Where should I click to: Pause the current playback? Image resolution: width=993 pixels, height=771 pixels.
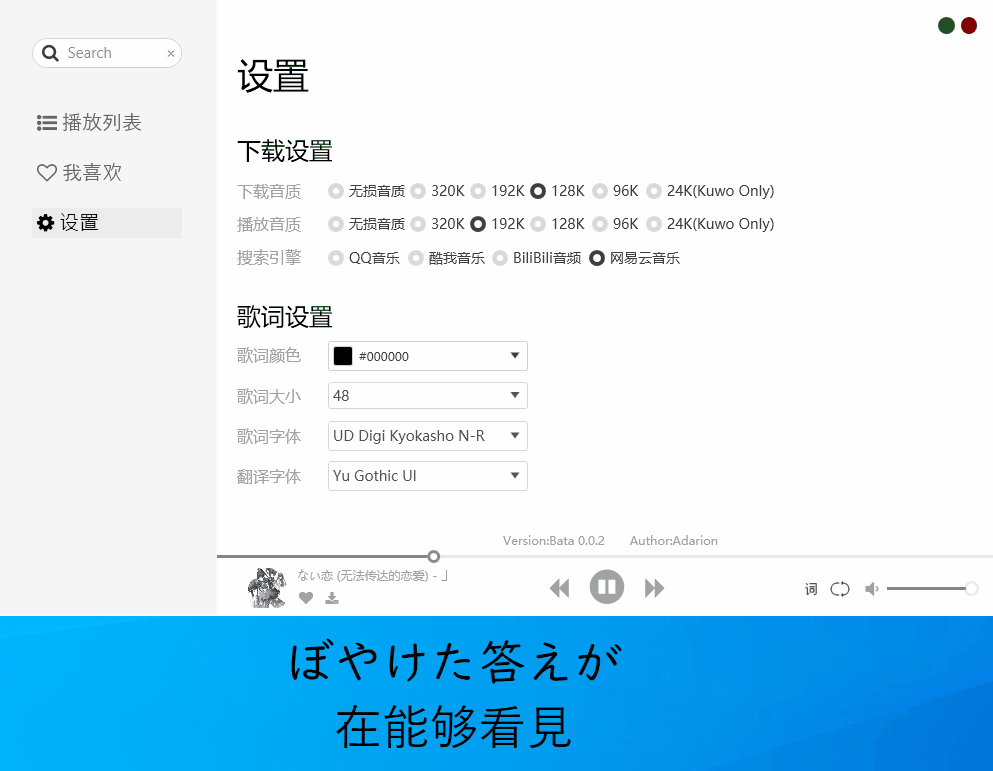click(607, 587)
